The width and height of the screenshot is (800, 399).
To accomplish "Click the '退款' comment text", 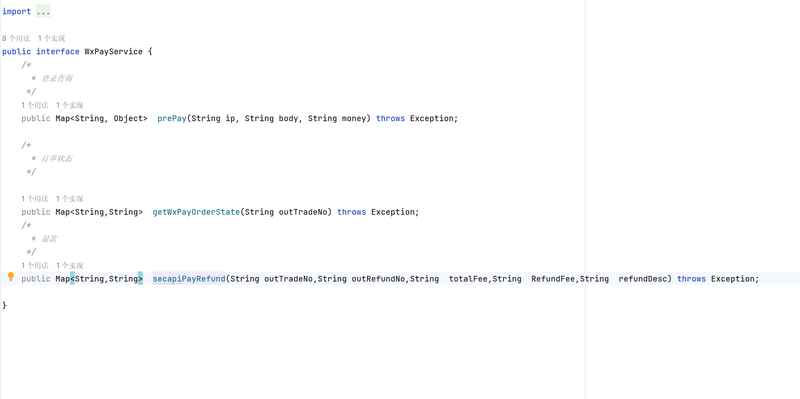I will pyautogui.click(x=49, y=239).
